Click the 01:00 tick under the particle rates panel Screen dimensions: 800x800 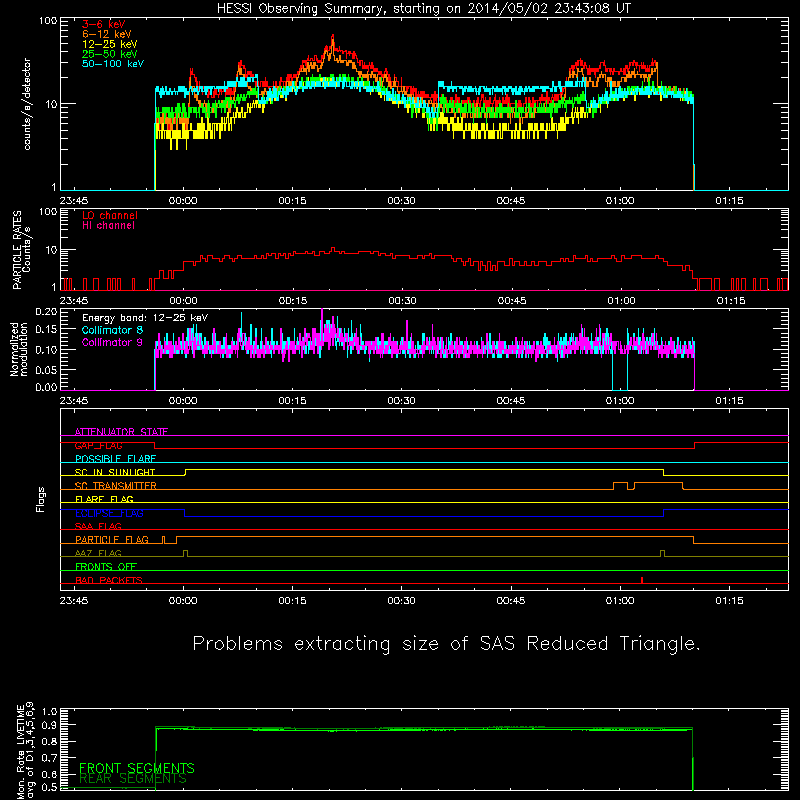click(621, 301)
